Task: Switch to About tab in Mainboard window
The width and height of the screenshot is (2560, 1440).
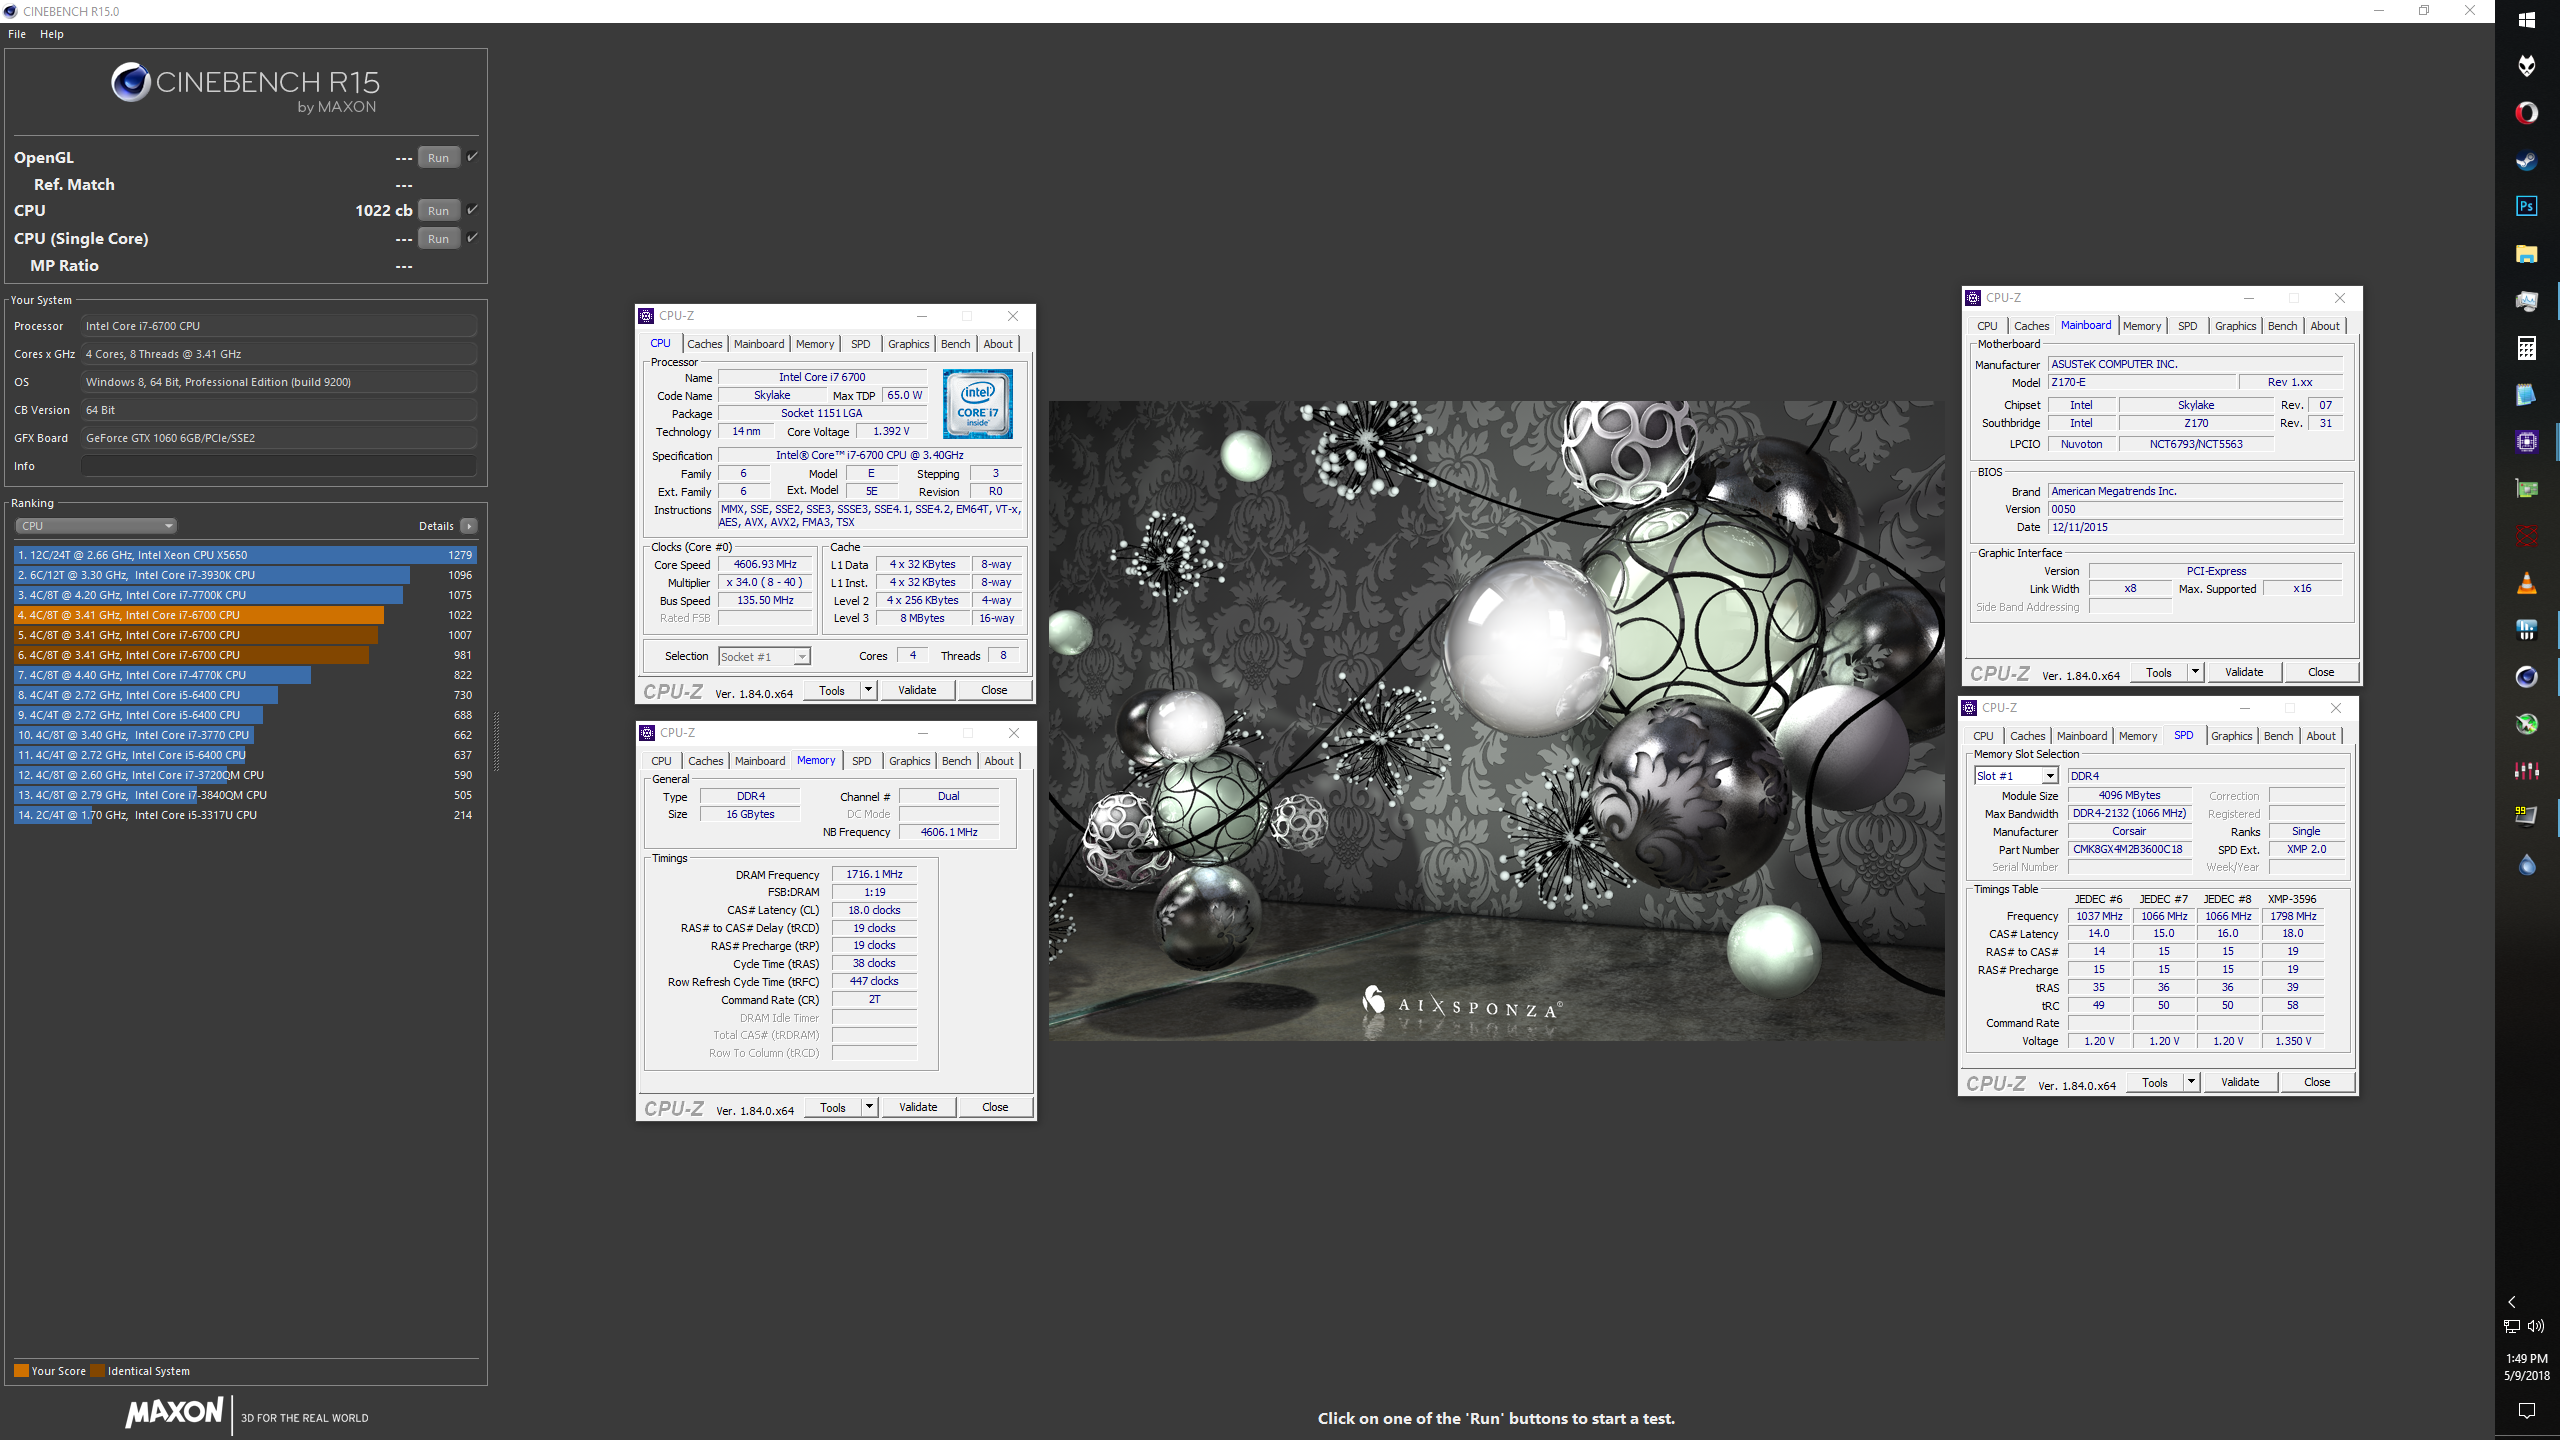Action: 2324,326
